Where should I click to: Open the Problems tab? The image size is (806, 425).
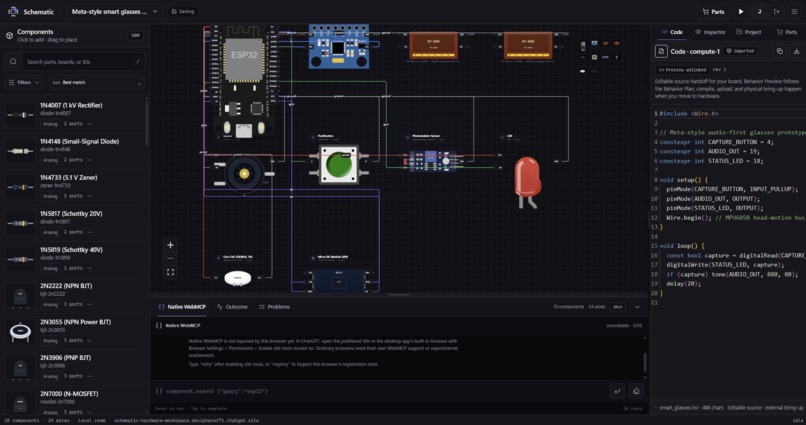point(274,307)
